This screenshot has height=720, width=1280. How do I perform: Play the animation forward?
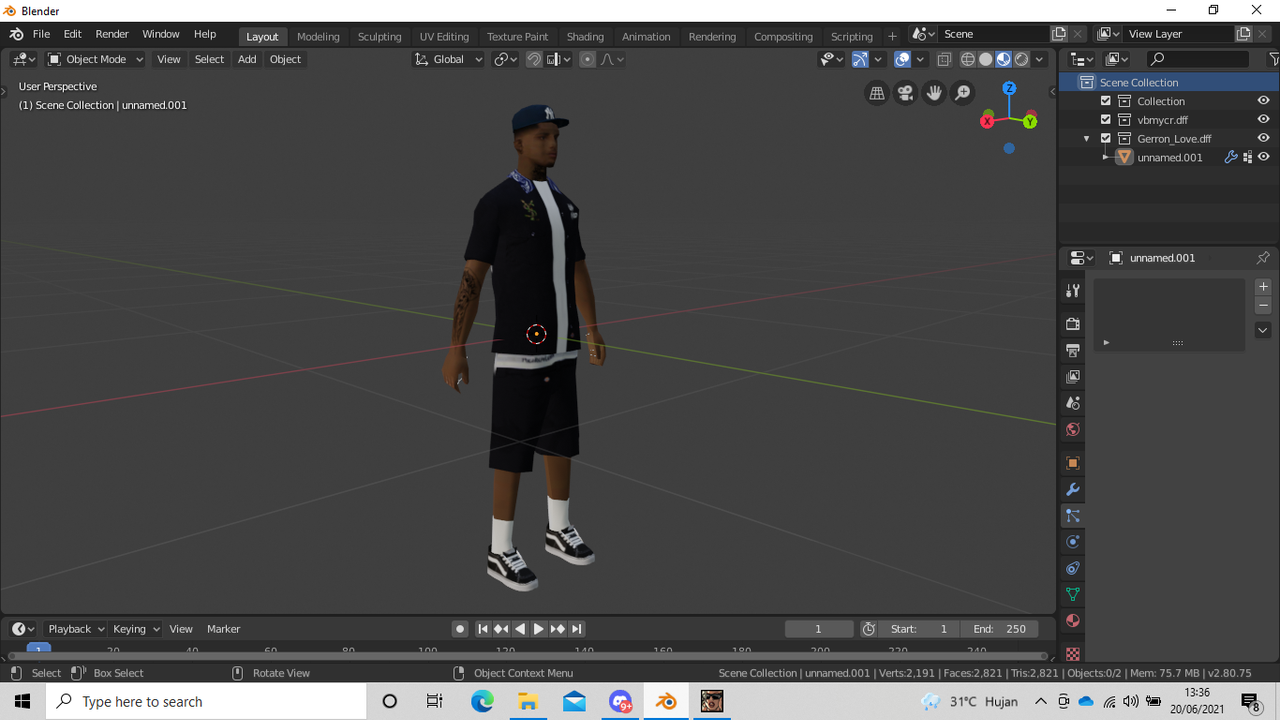(539, 629)
